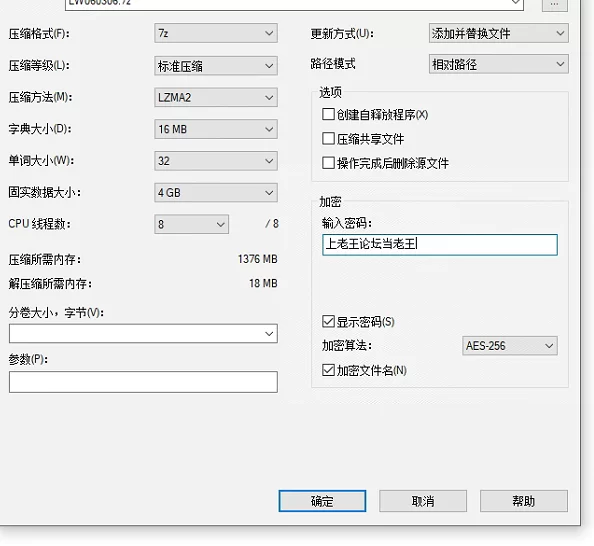
Task: Open the 压缩格式 7z dropdown
Action: coord(216,33)
